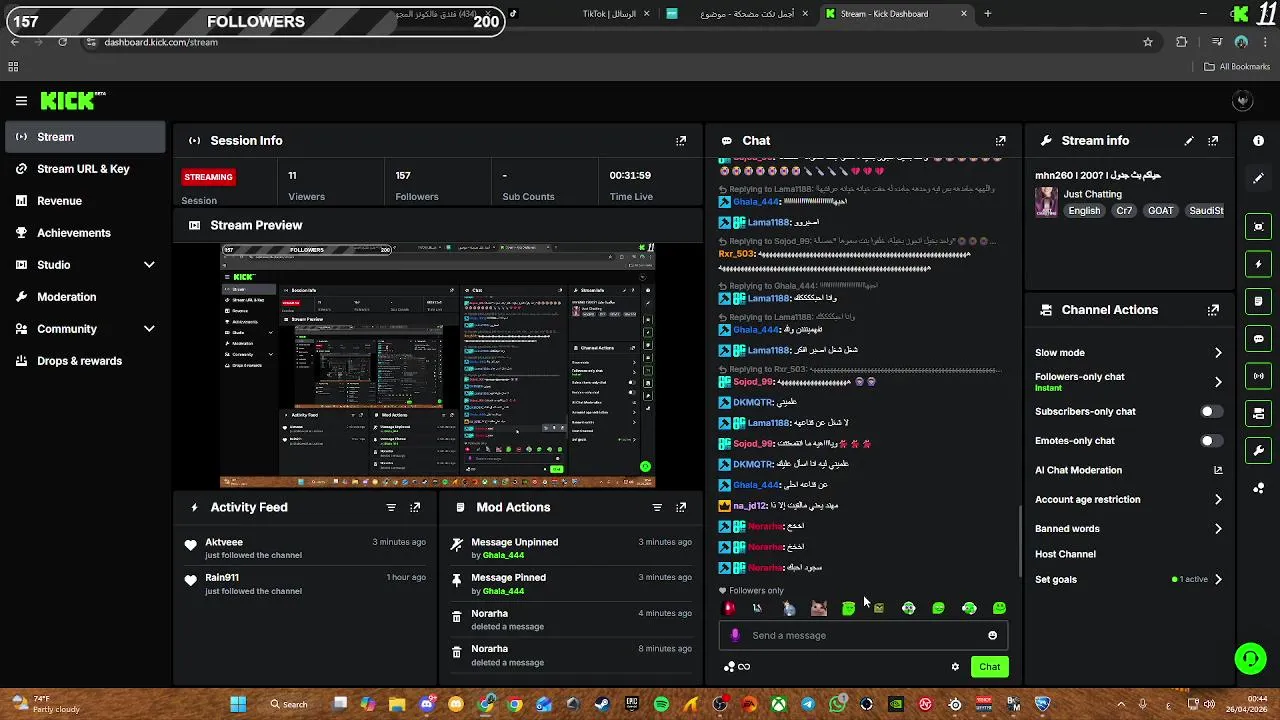
Task: Click the purple microphone icon in chat
Action: tap(736, 636)
